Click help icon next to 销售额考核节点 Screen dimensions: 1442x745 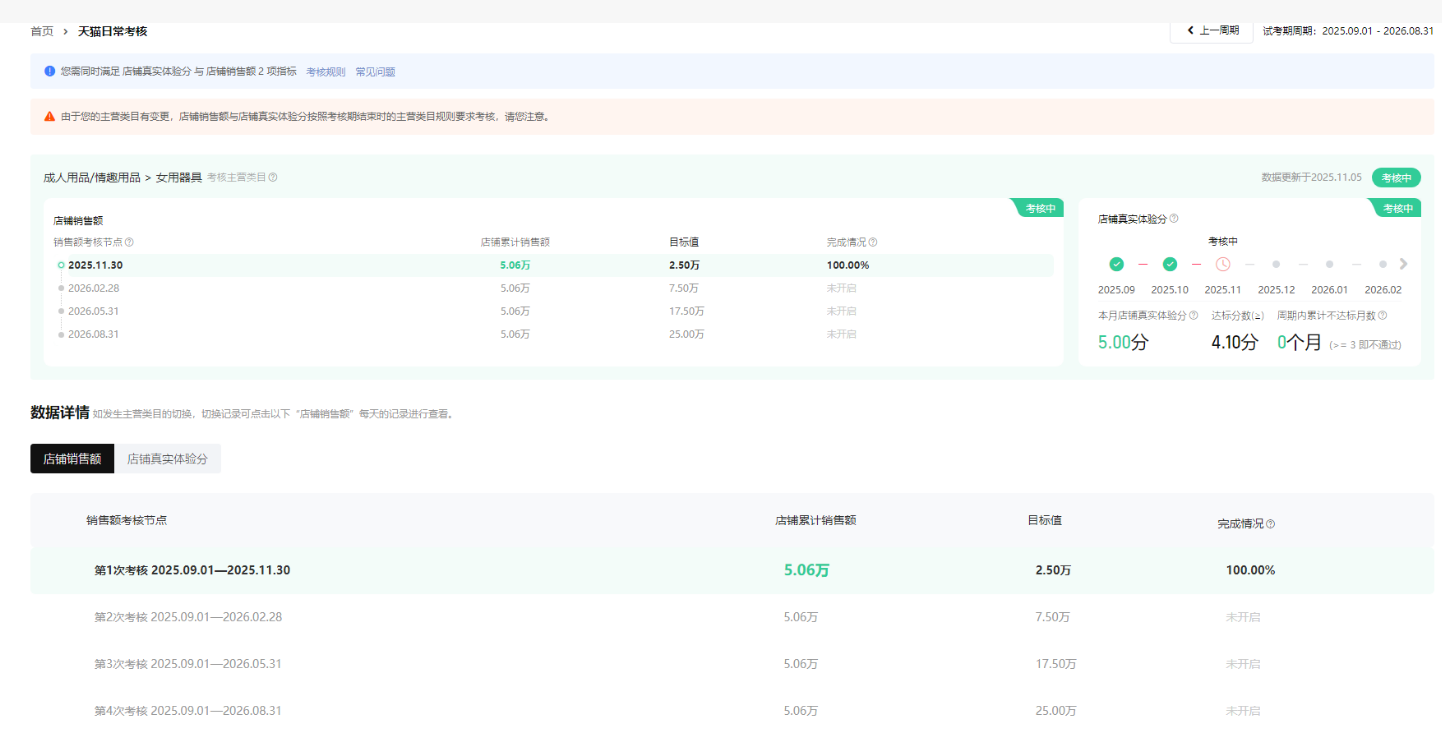point(129,242)
